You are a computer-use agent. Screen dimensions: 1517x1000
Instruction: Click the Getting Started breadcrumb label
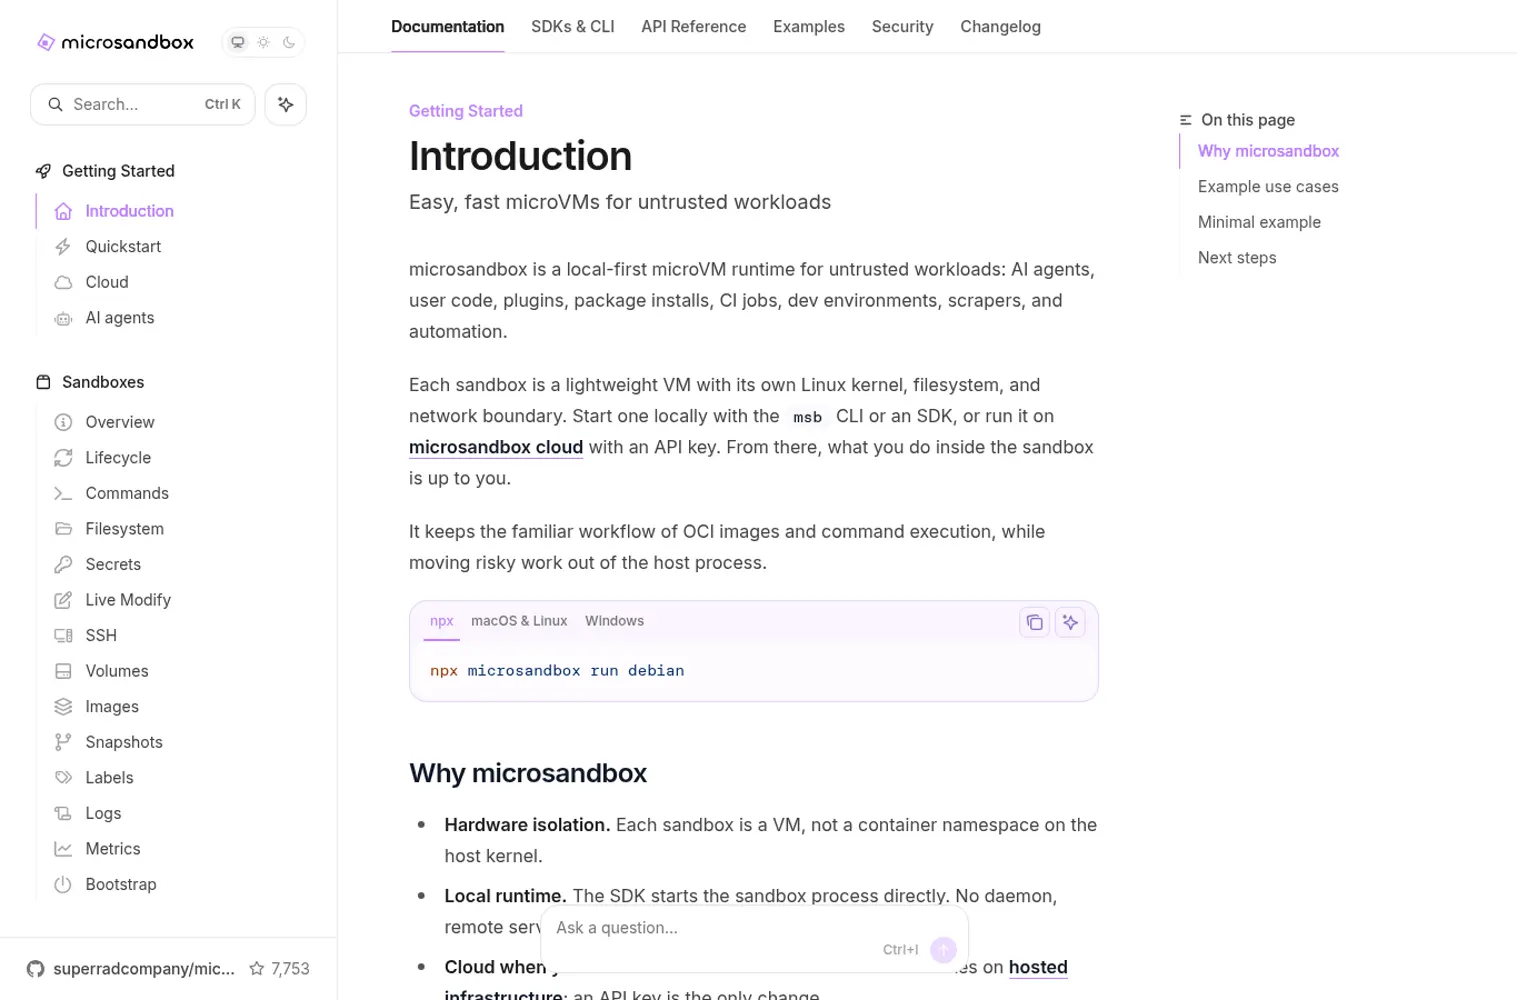click(x=466, y=111)
